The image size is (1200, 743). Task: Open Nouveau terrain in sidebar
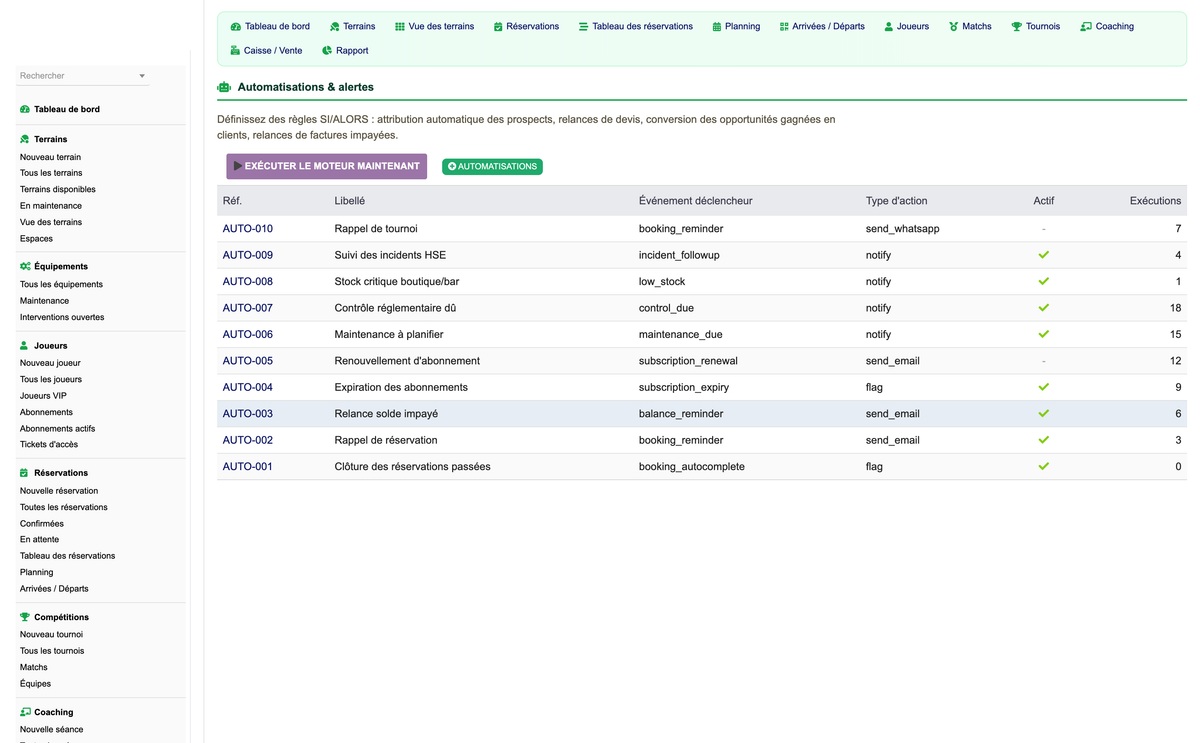pos(50,157)
